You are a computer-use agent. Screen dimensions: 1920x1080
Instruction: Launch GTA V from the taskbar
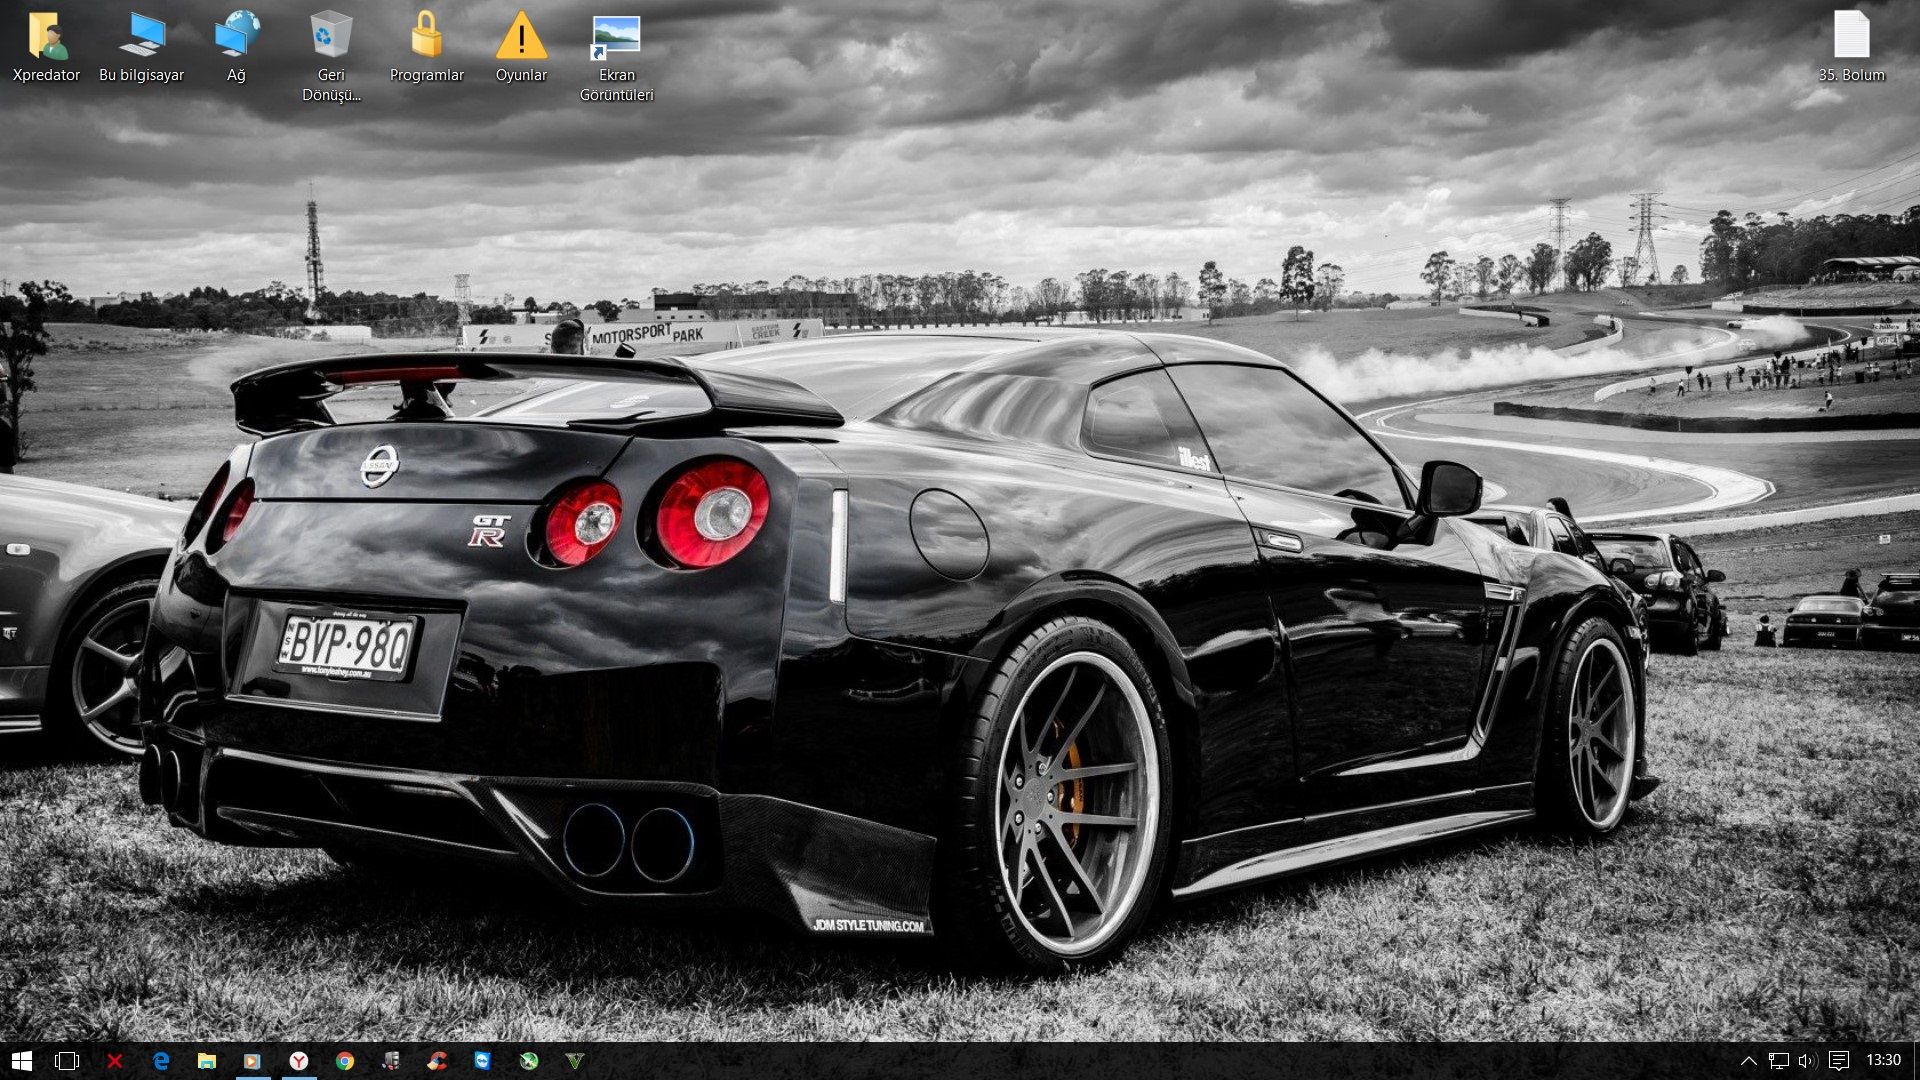(575, 1061)
